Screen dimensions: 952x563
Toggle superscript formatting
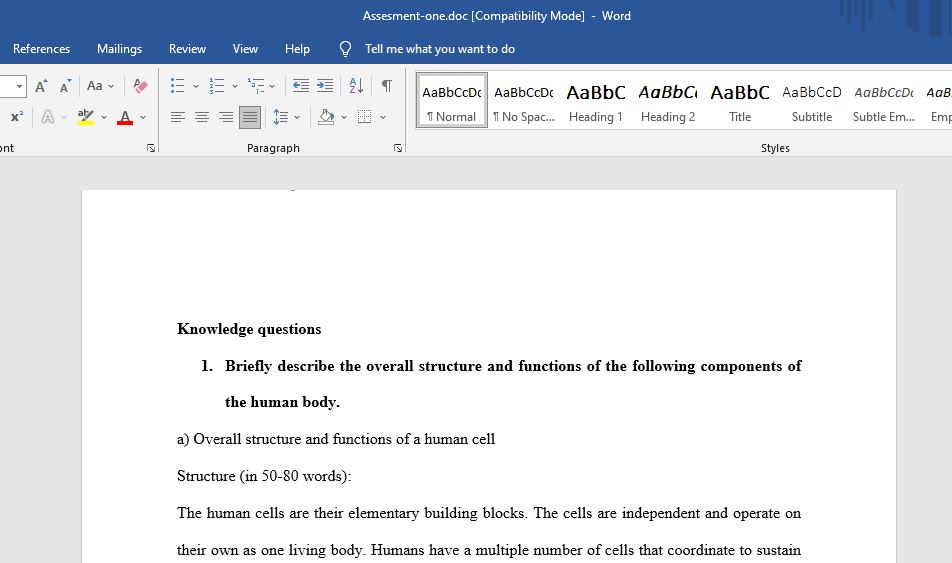(17, 117)
